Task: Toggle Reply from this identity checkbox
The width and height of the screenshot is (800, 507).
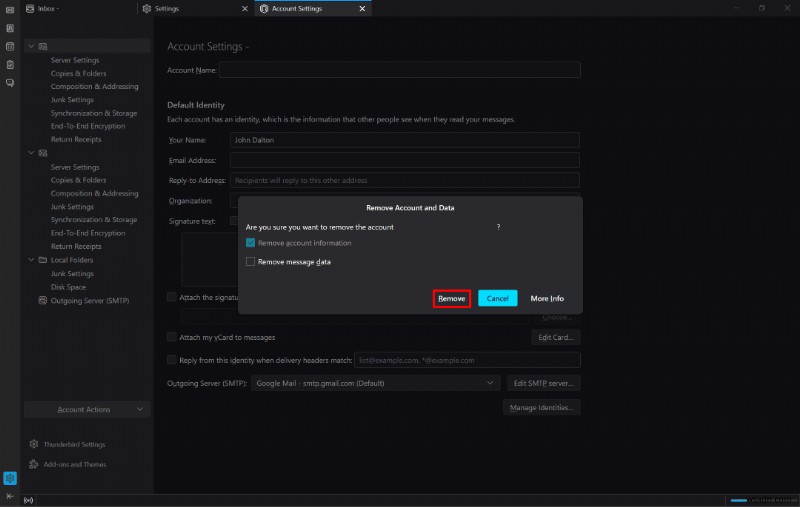Action: [x=172, y=360]
